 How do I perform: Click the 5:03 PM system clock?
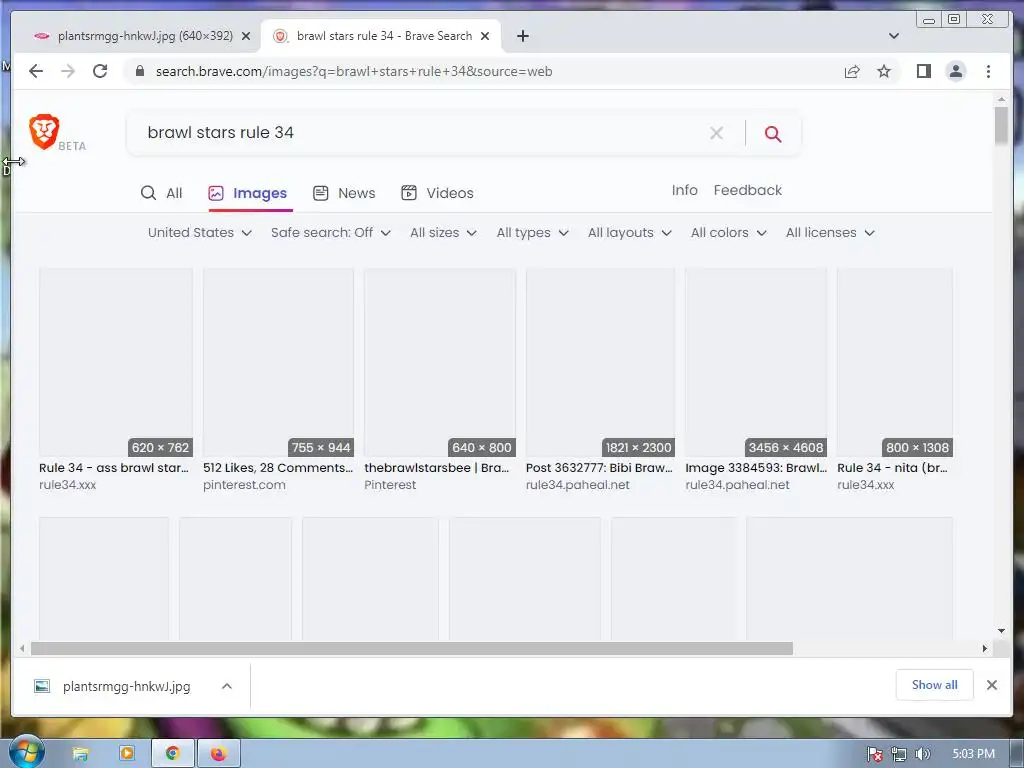[x=973, y=754]
